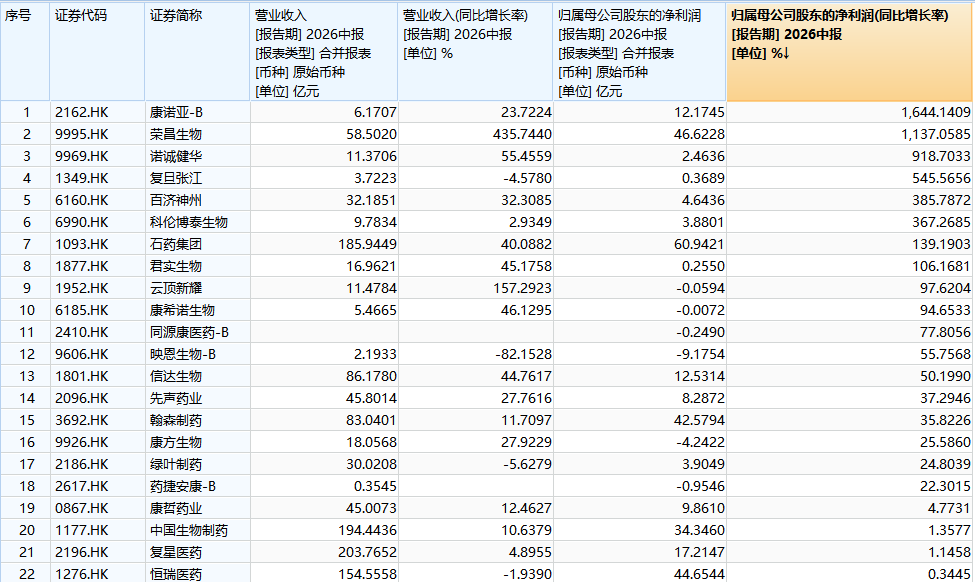Click revenue value 185.9449
975x582 pixels.
(x=367, y=244)
